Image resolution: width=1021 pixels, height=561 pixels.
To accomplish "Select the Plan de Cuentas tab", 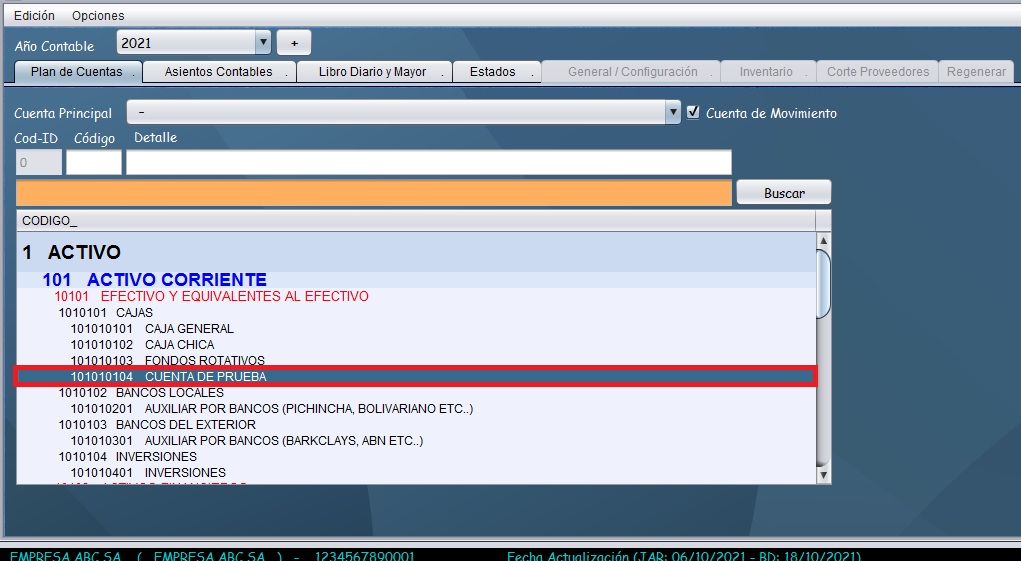I will (x=77, y=72).
